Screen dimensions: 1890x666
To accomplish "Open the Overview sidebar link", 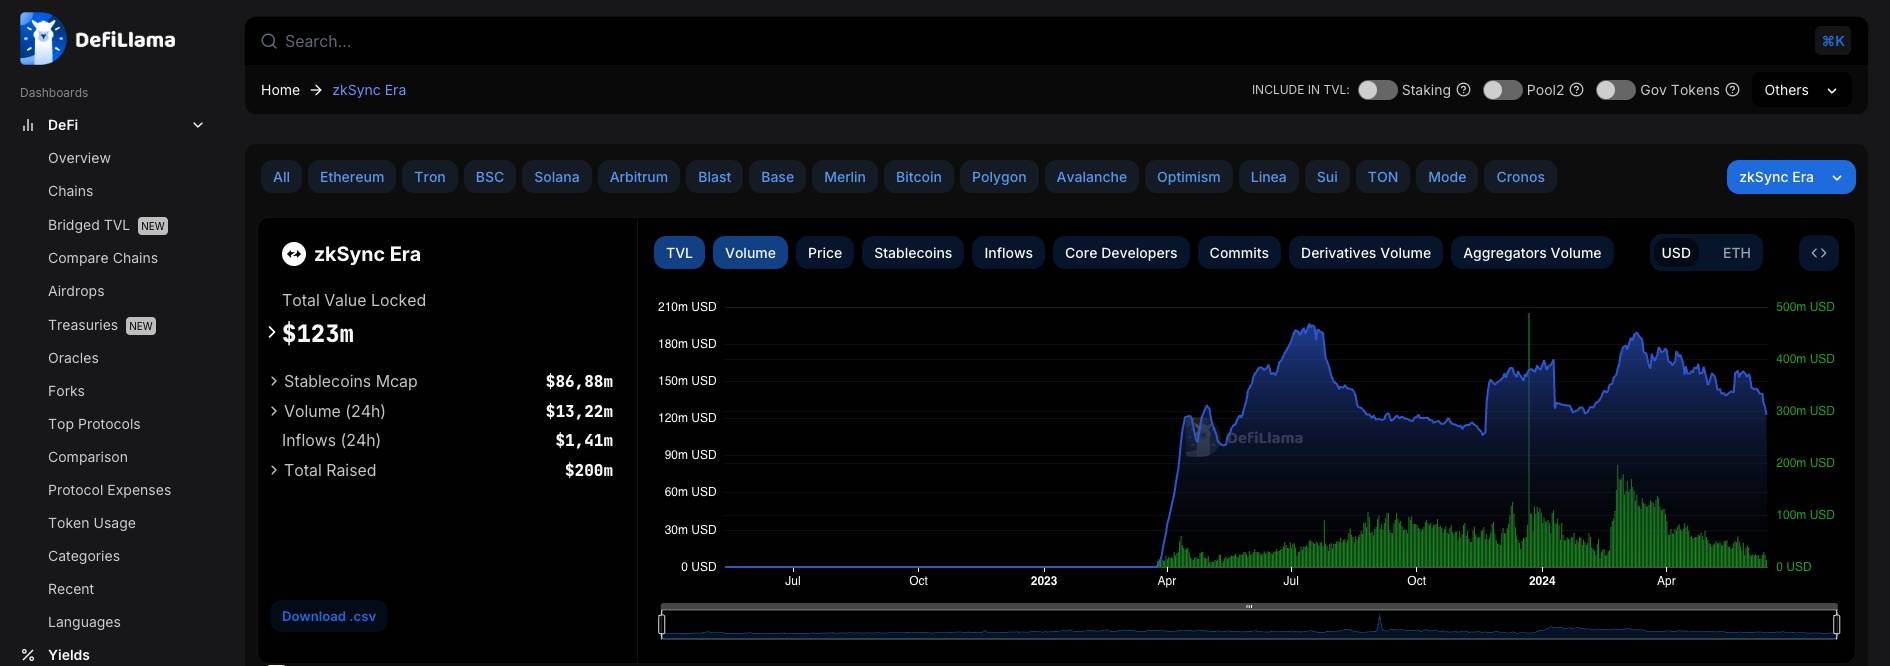I will pyautogui.click(x=79, y=158).
